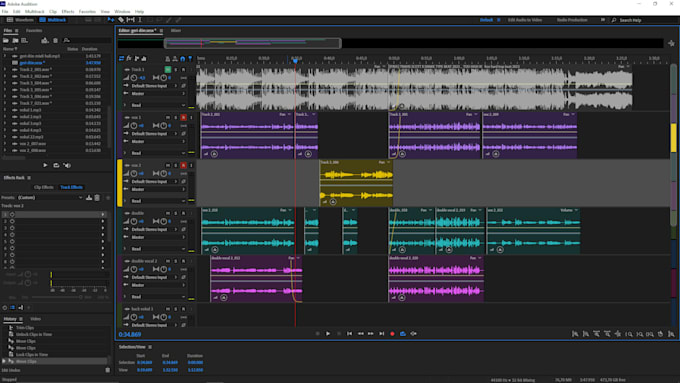Click the yellow vox 2 clip in timeline
Screen dimensions: 680x383
point(356,183)
